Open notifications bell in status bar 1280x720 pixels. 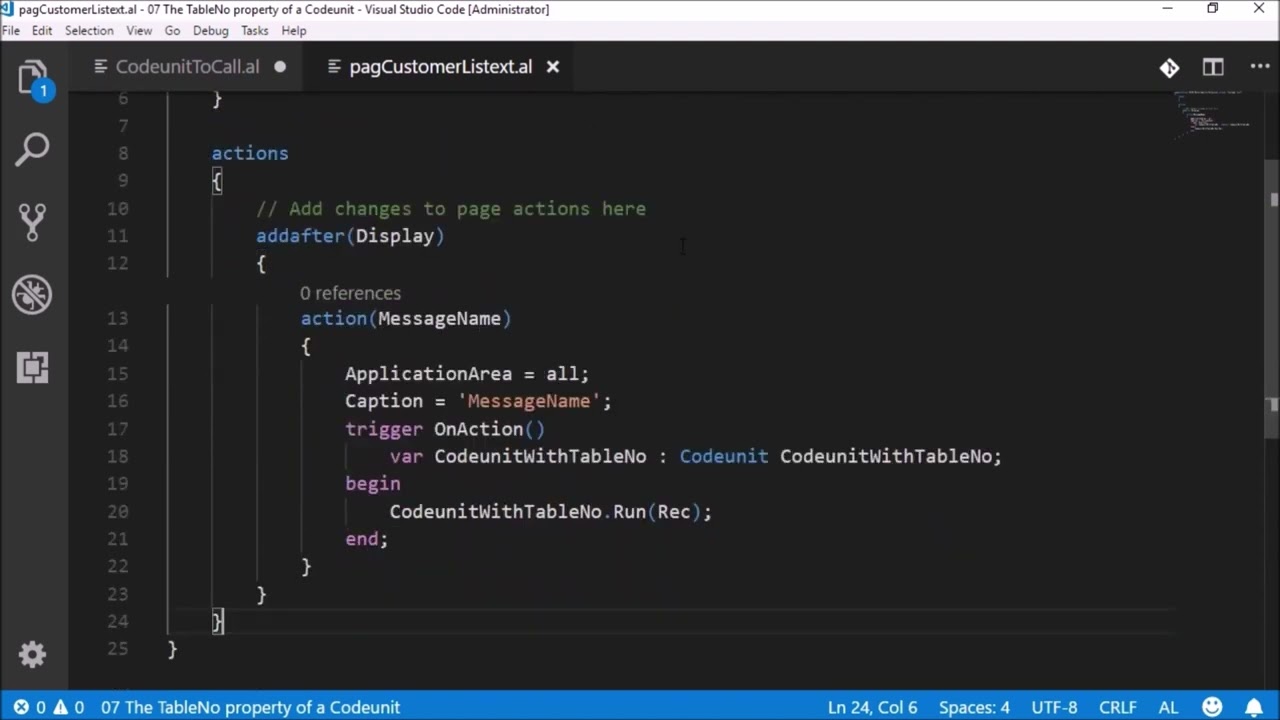(x=1253, y=707)
